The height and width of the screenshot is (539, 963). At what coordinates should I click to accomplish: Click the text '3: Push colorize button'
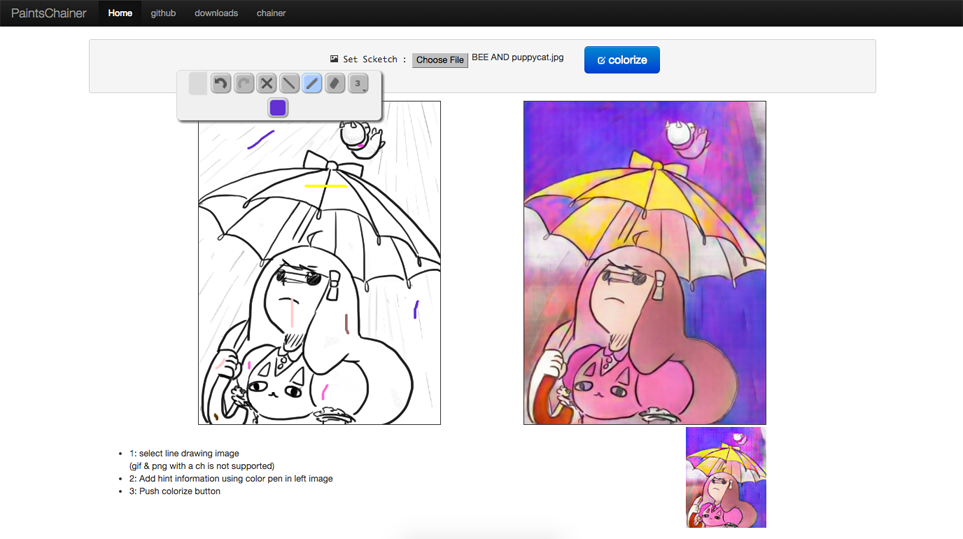[174, 491]
